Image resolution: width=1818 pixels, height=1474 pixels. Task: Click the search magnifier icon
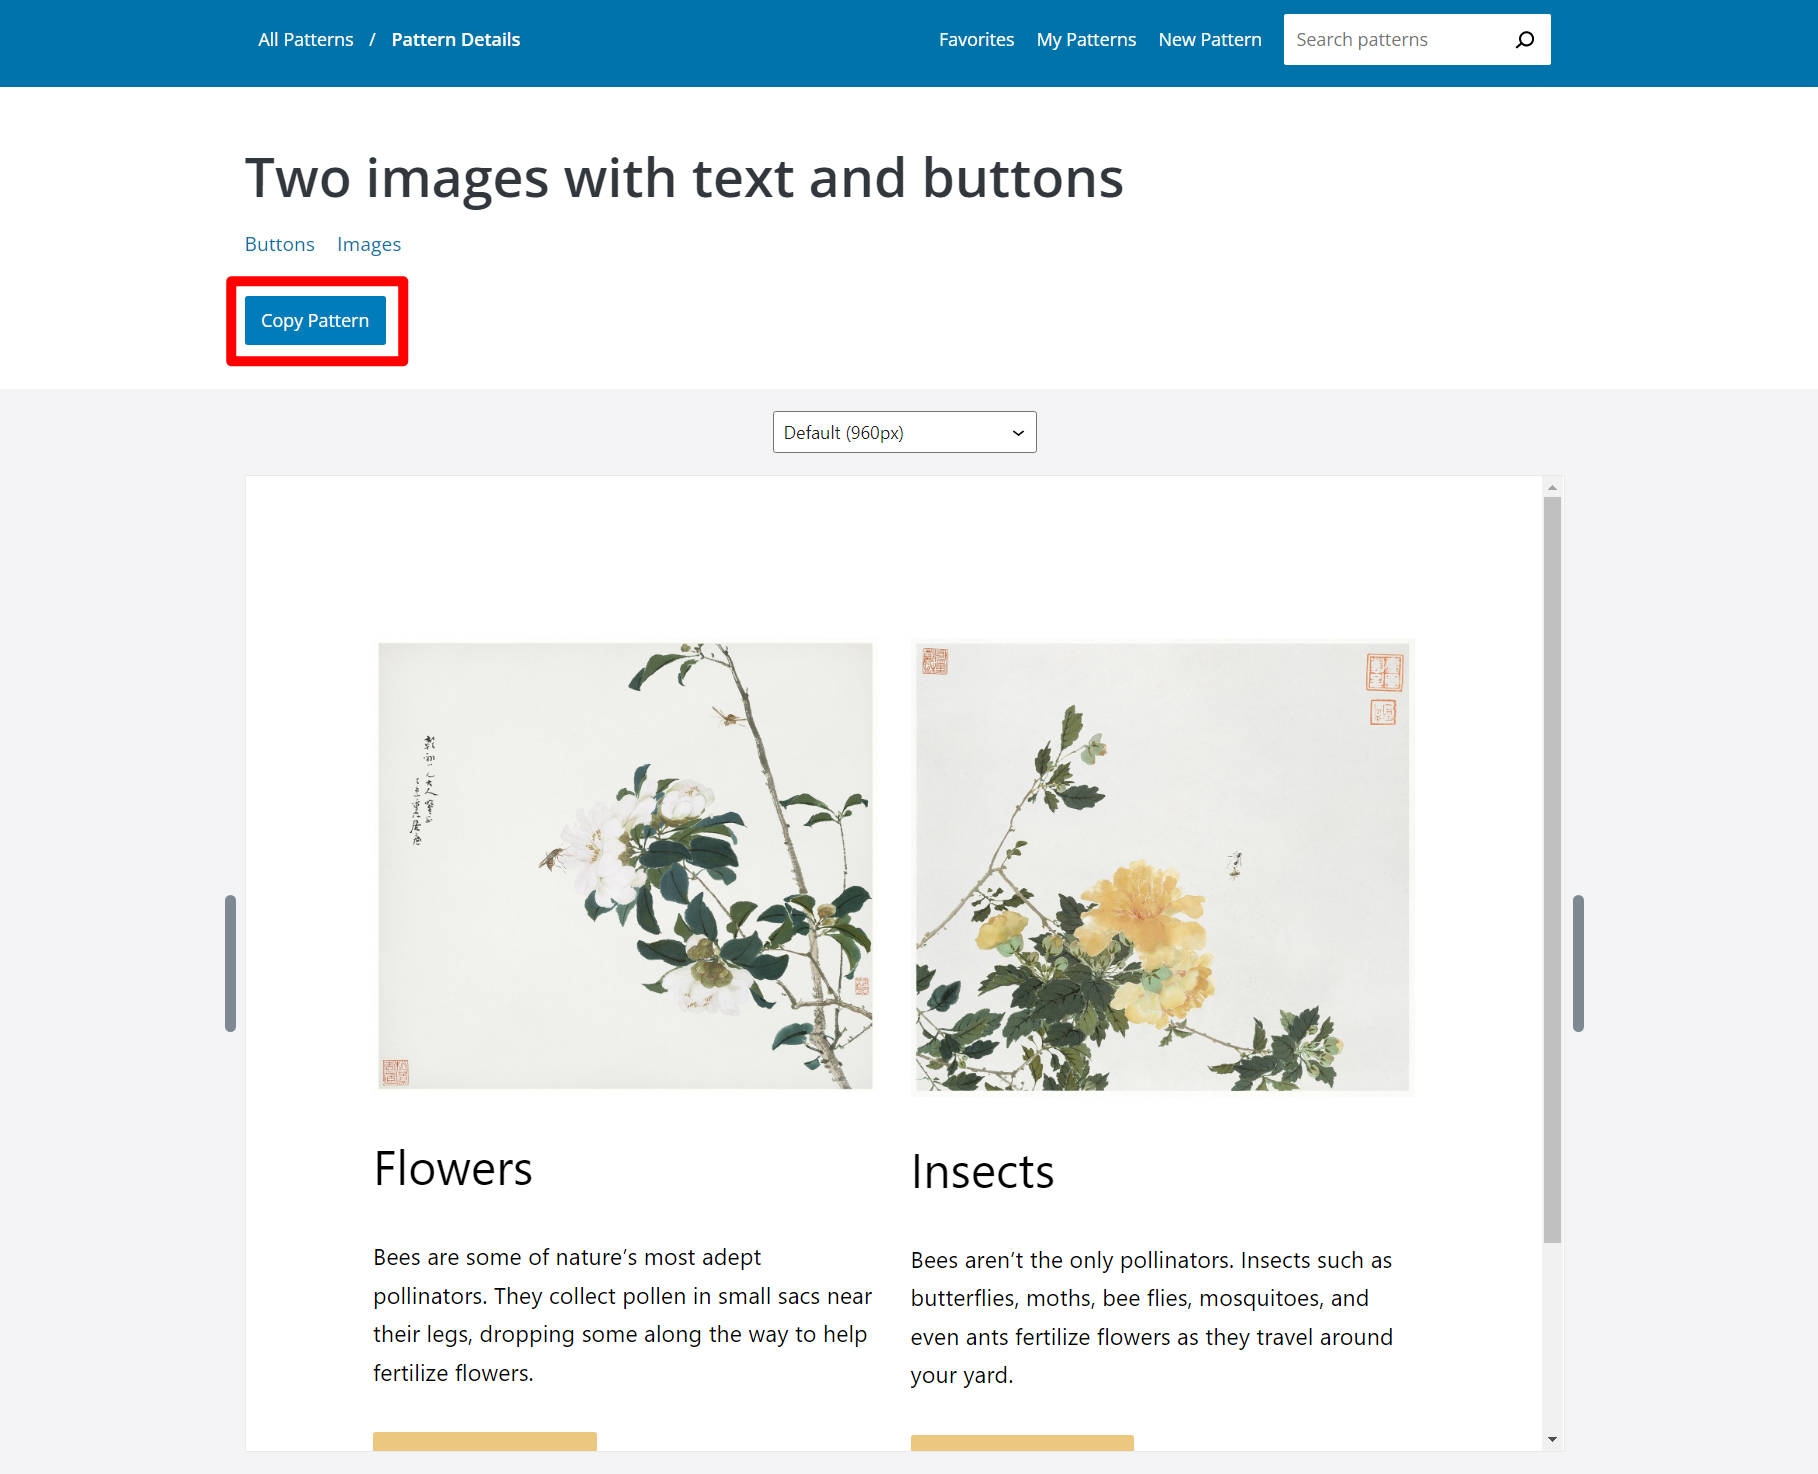[1525, 39]
